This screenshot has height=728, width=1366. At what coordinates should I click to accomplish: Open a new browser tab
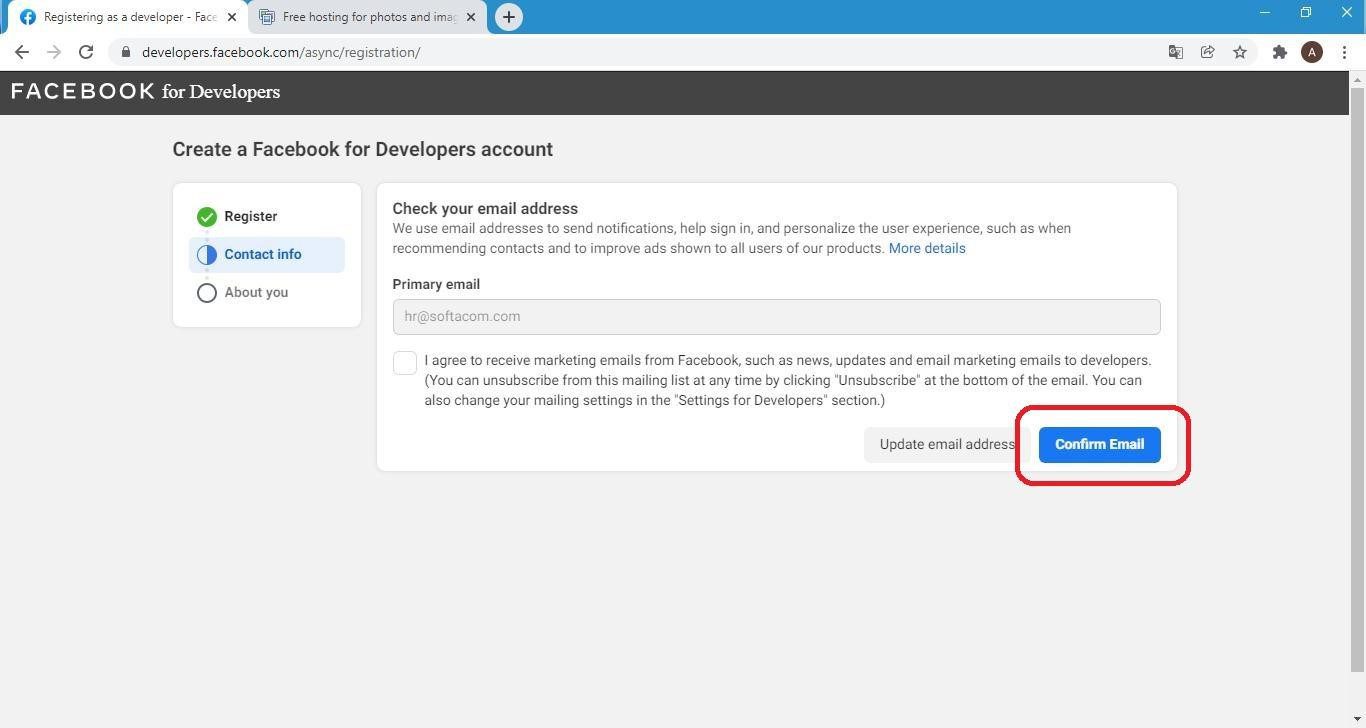[x=509, y=17]
